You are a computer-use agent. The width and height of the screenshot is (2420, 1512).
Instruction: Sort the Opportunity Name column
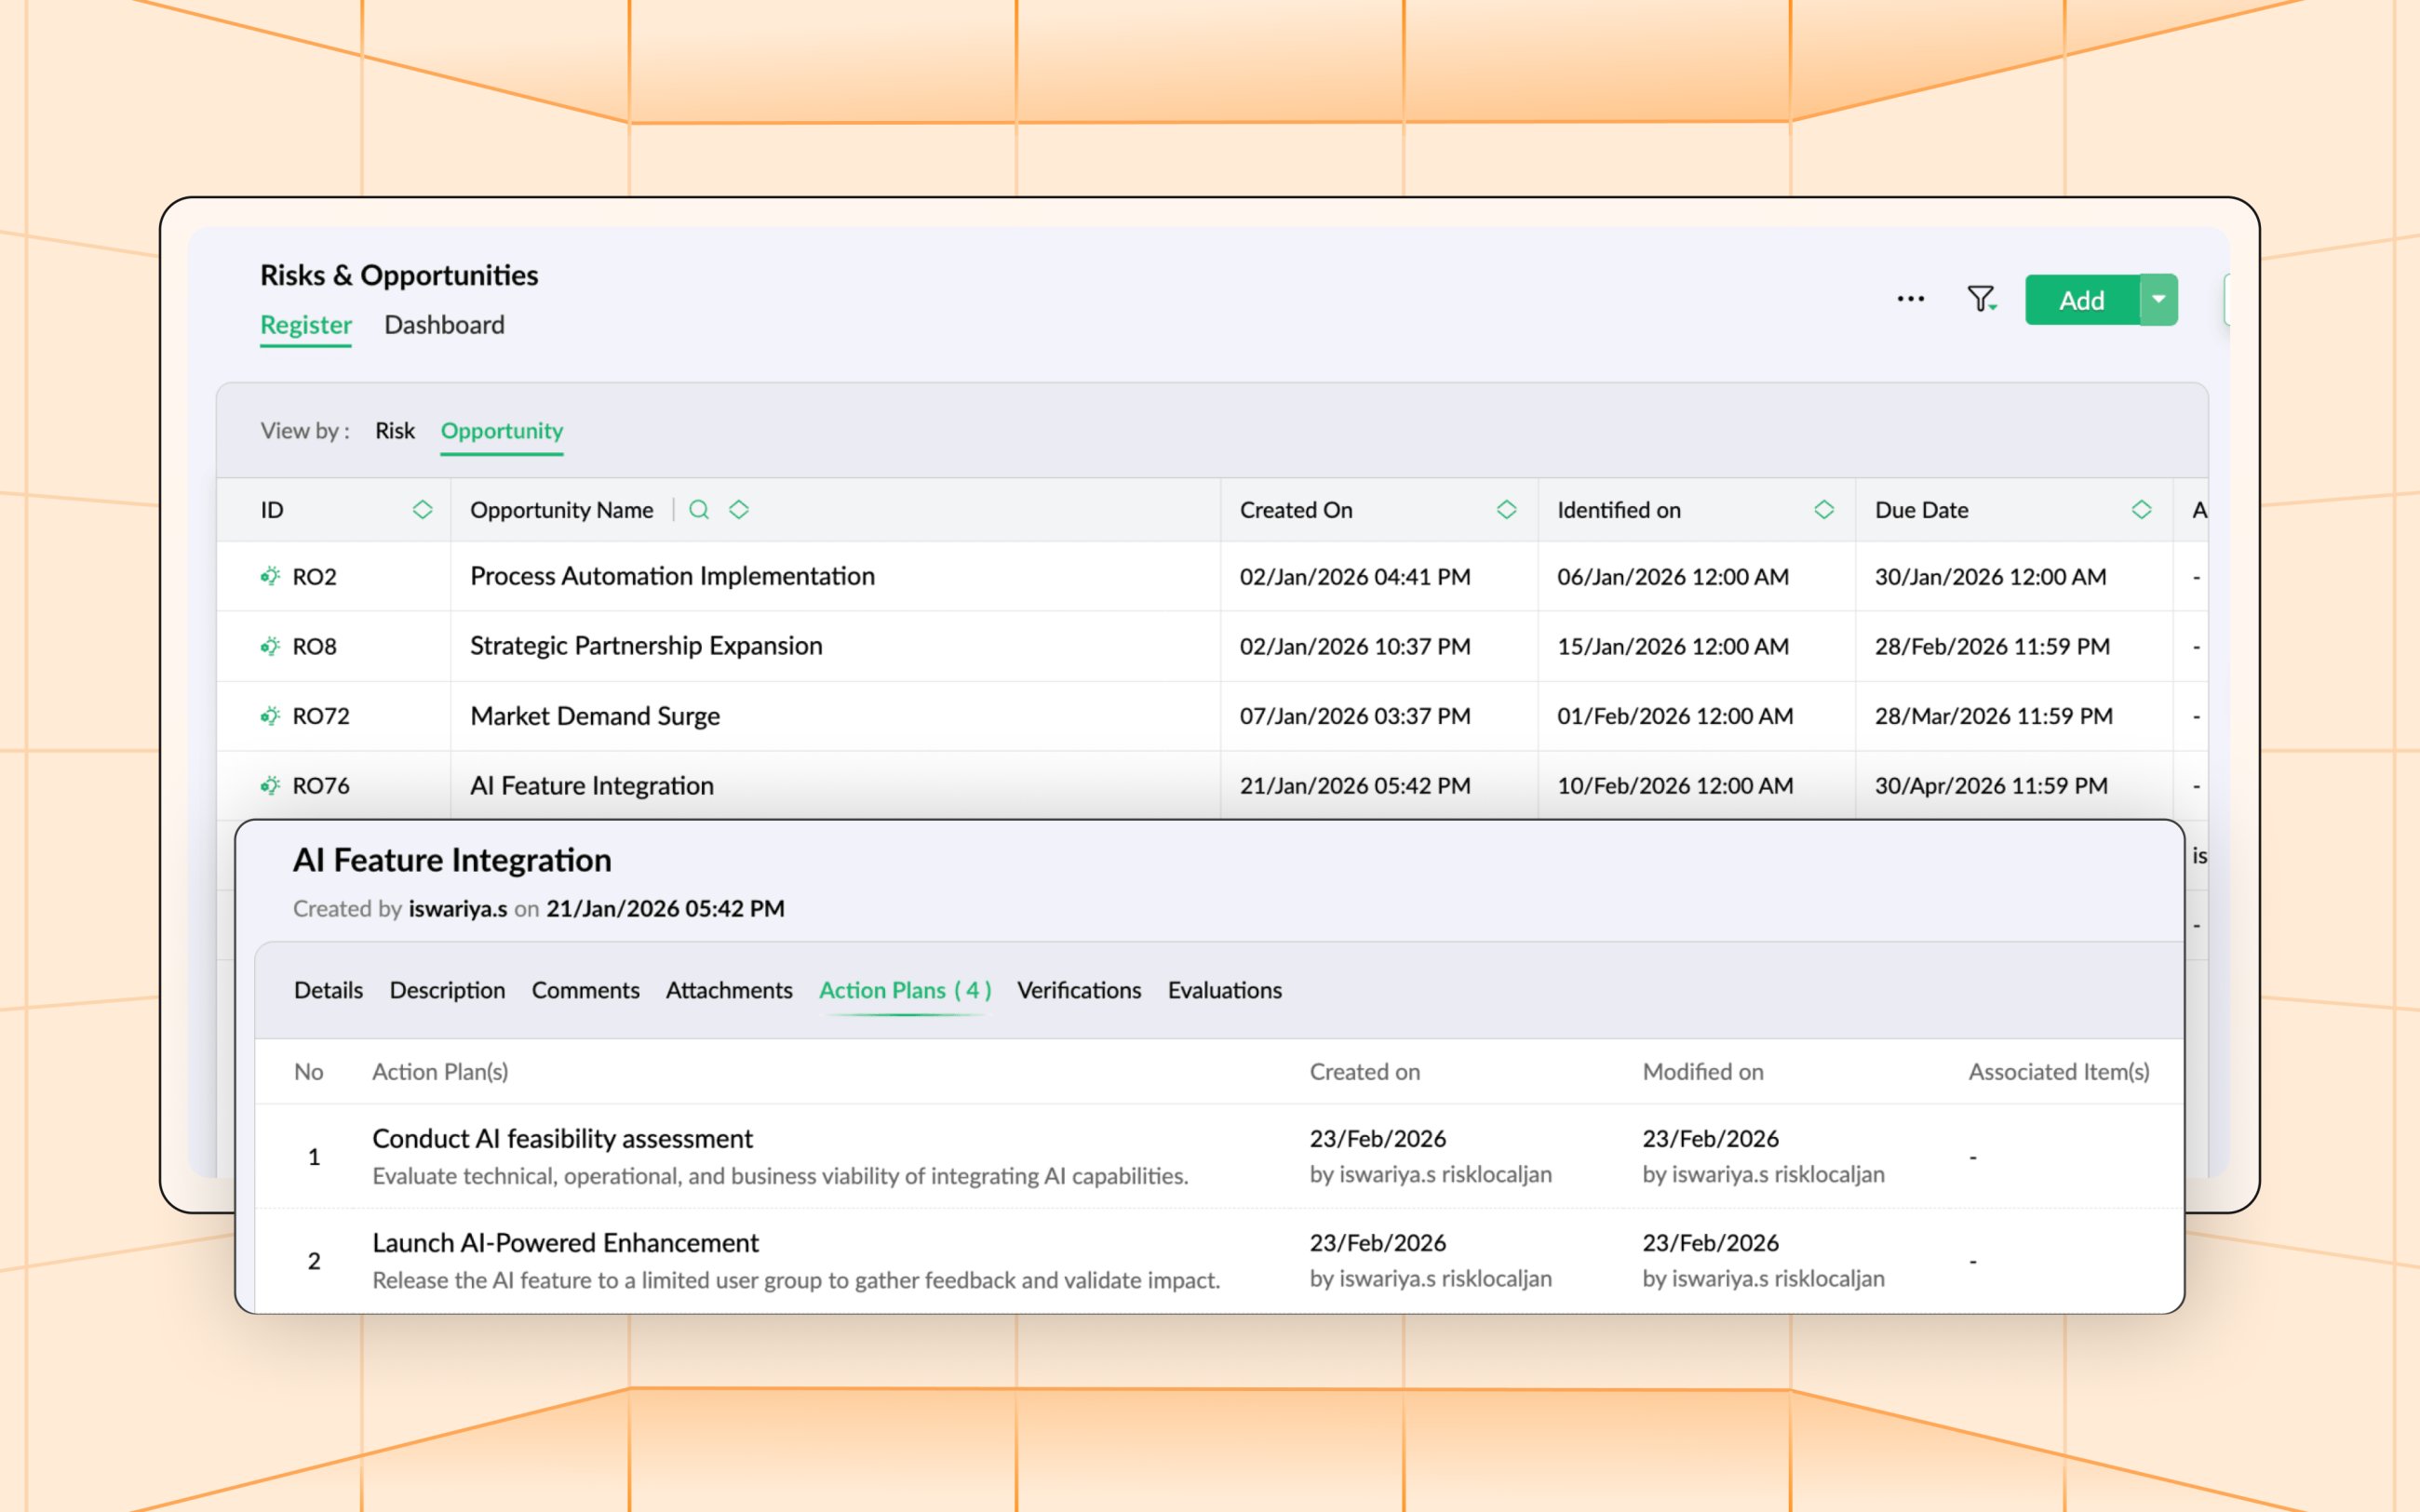(739, 510)
